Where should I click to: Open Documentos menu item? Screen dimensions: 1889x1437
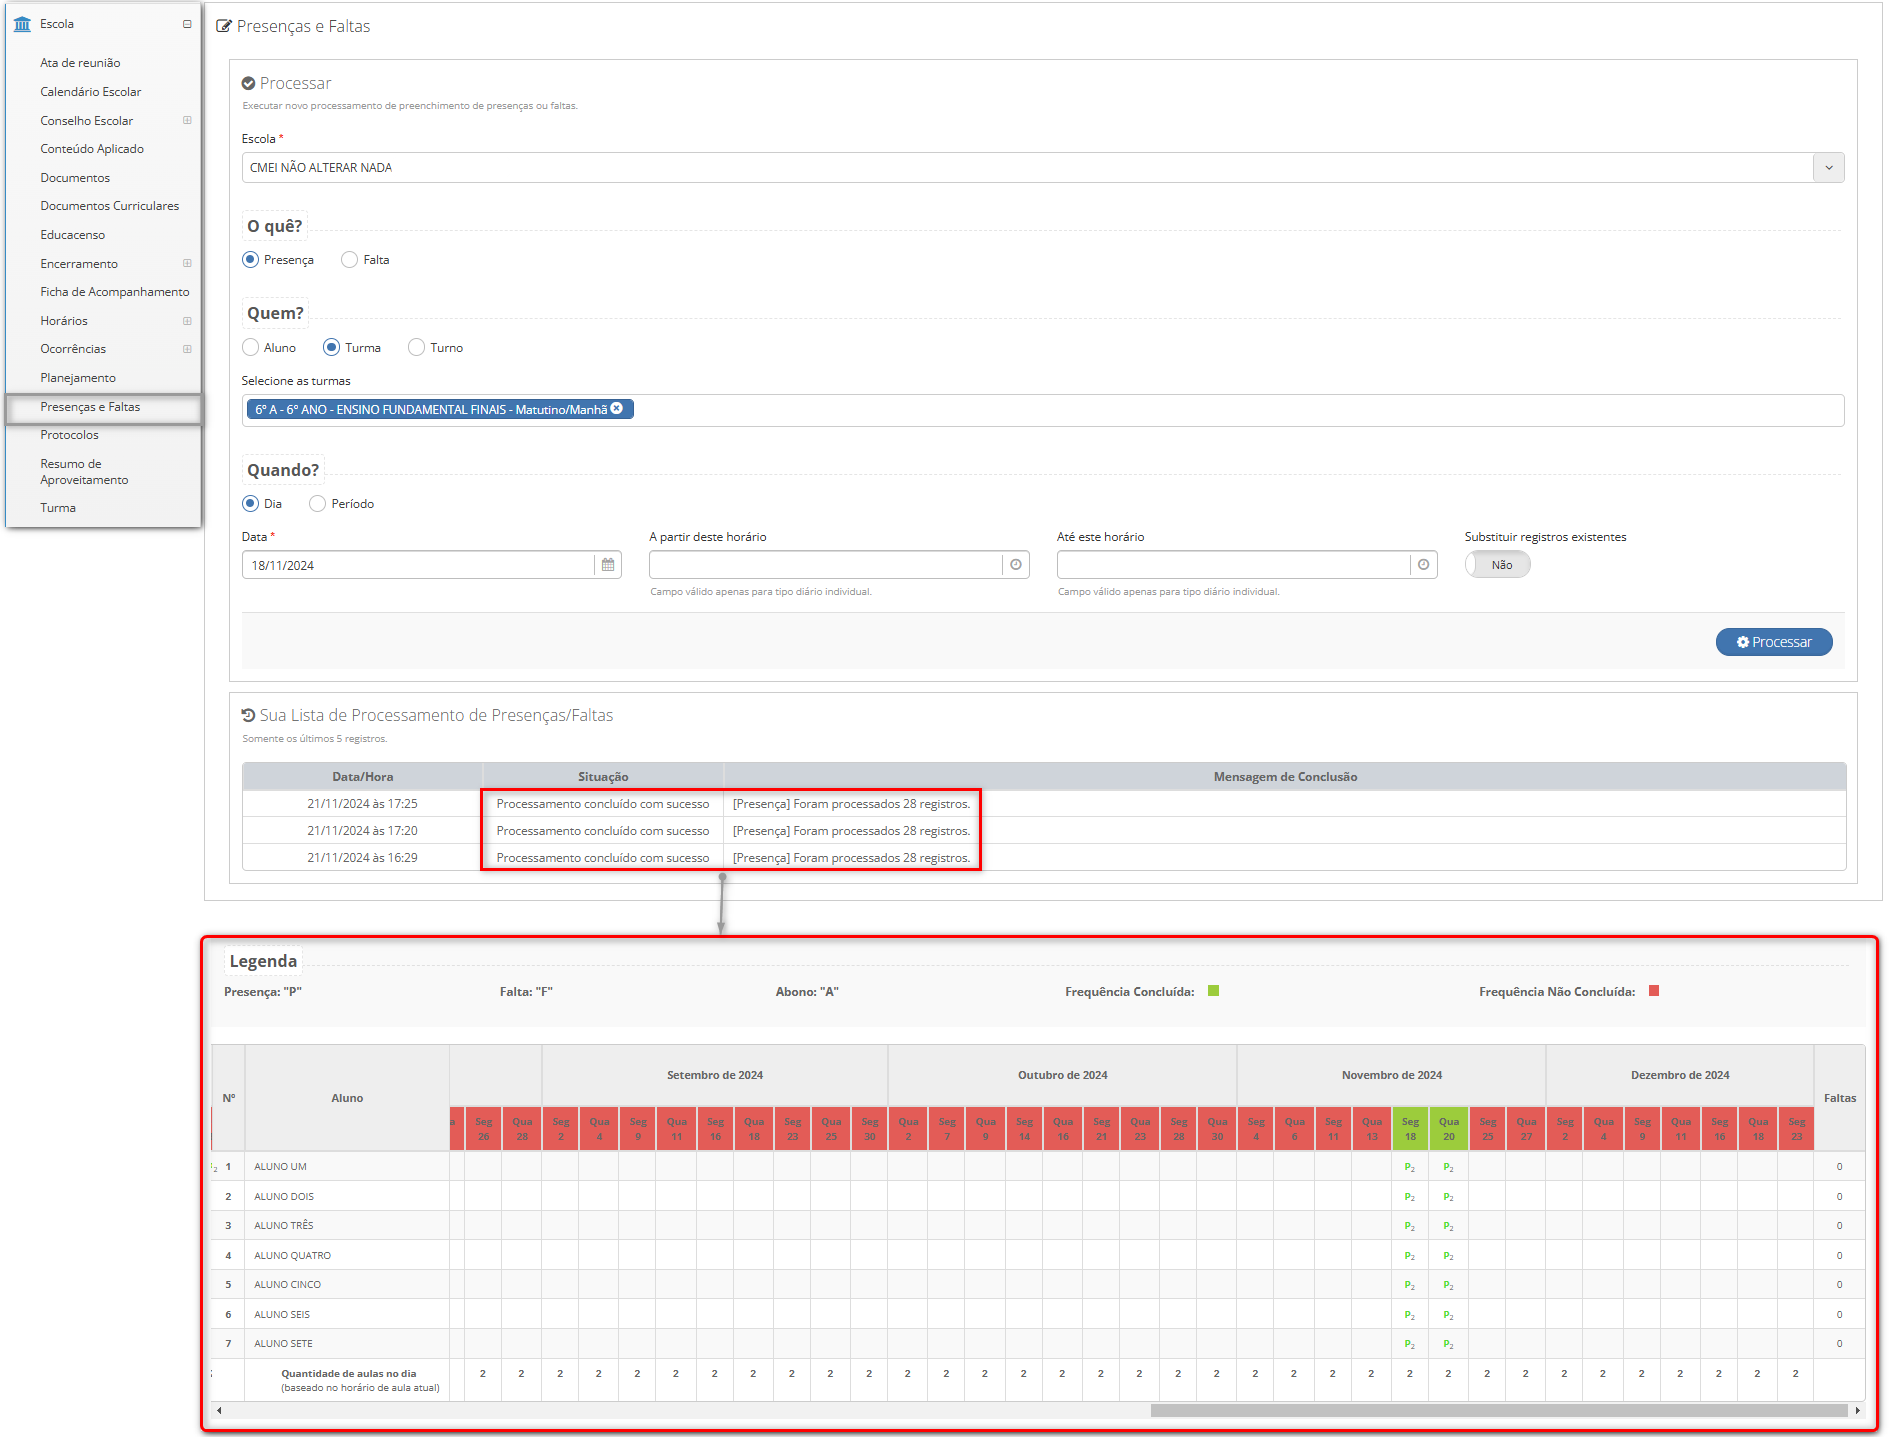[75, 178]
